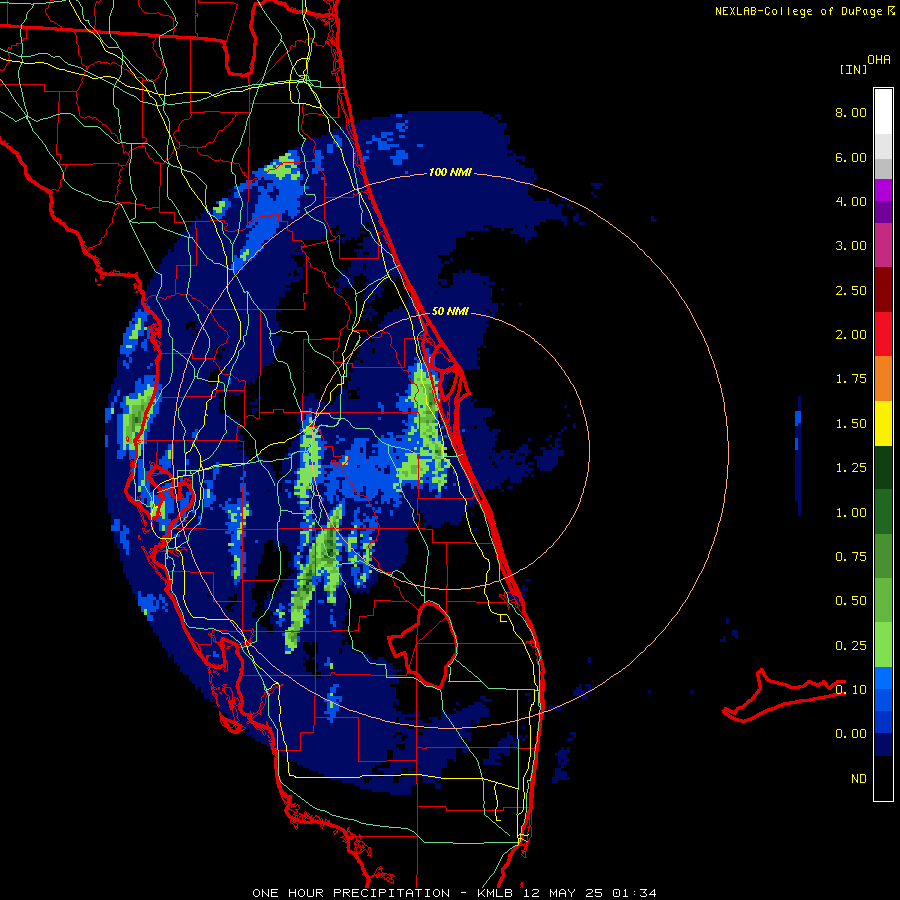This screenshot has height=900, width=900.
Task: Select the 0.50 legend value
Action: pos(851,601)
